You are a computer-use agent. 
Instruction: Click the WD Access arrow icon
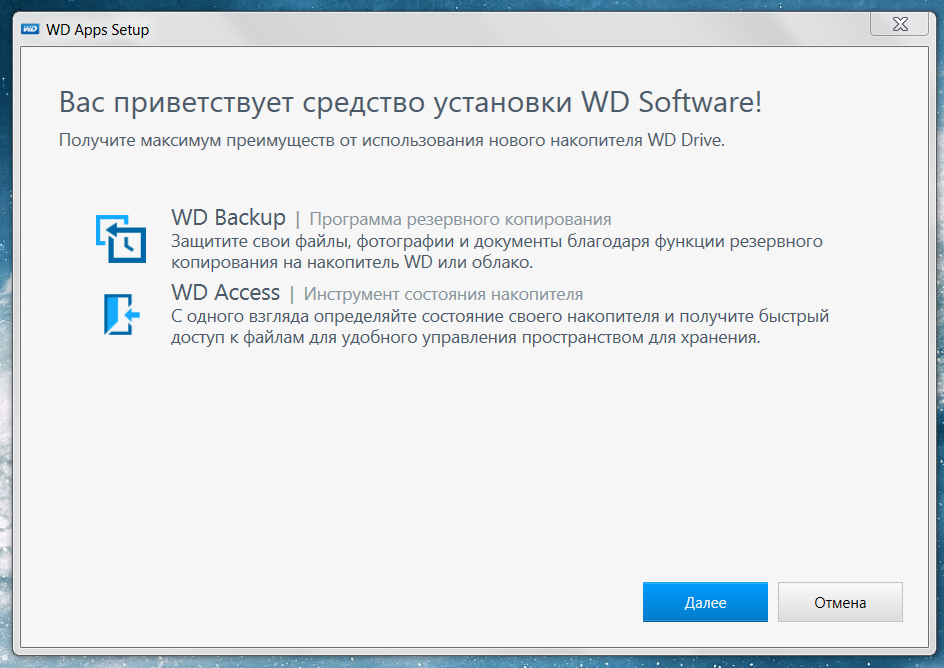(x=121, y=314)
